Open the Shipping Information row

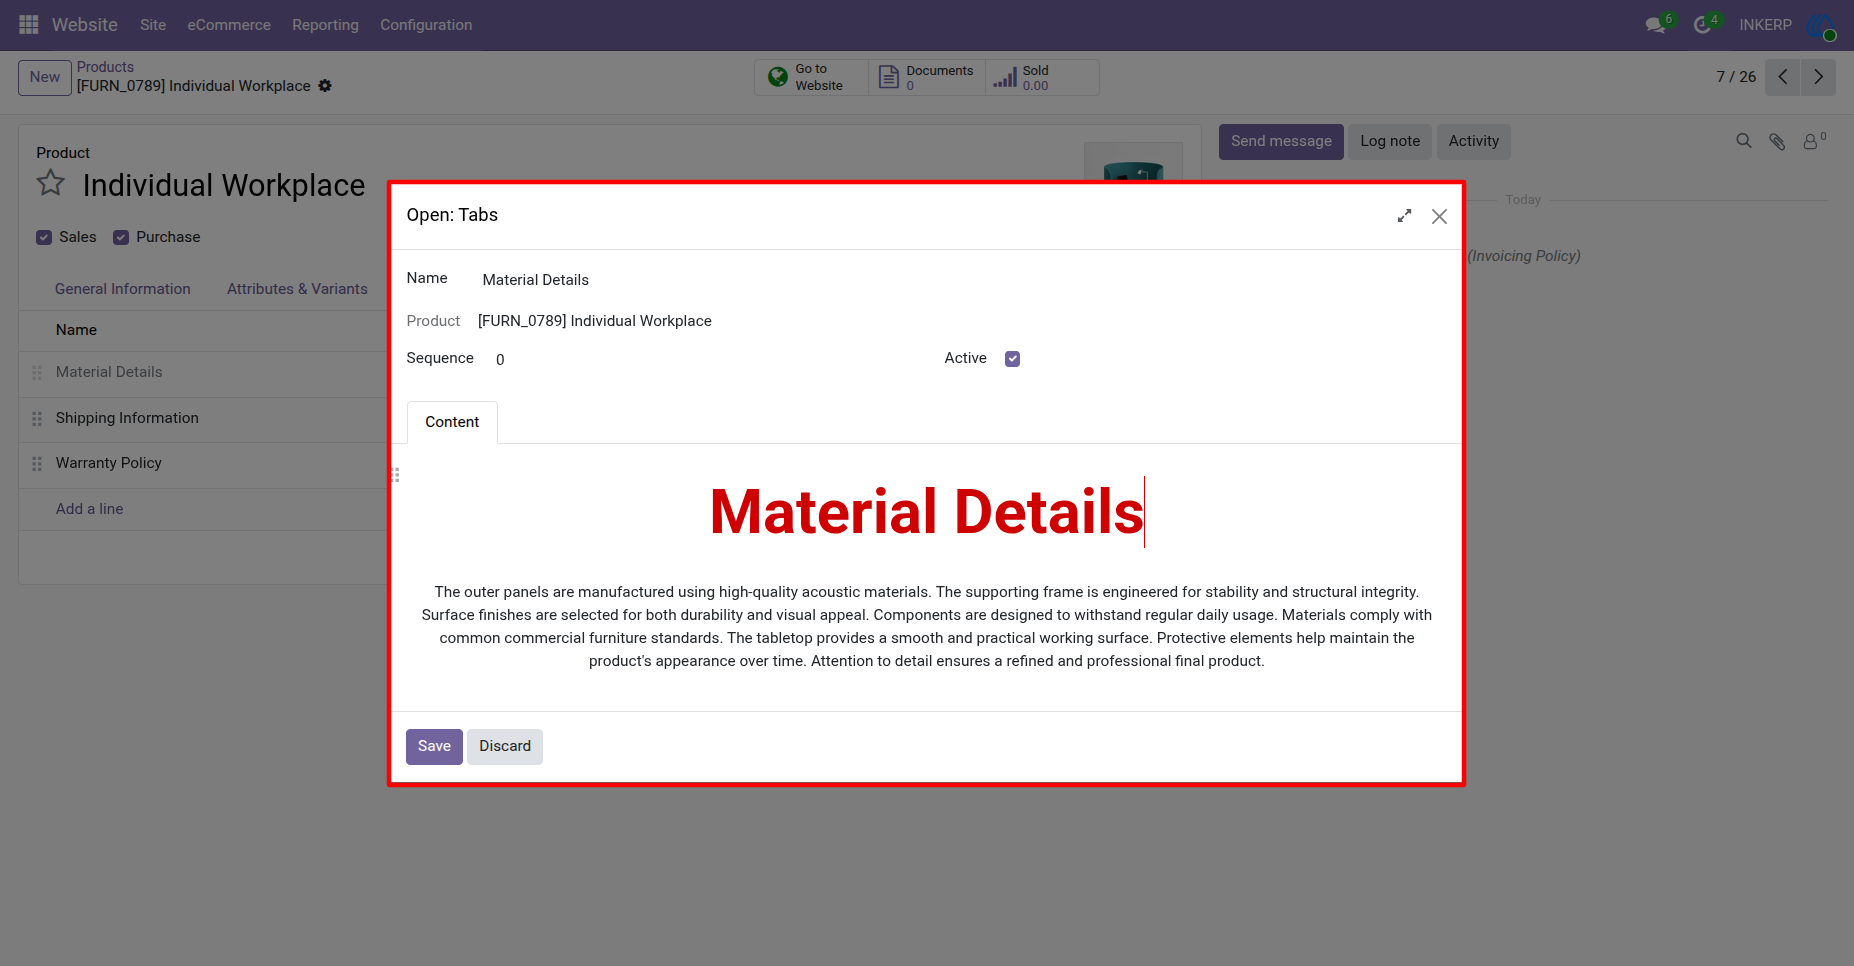tap(127, 418)
